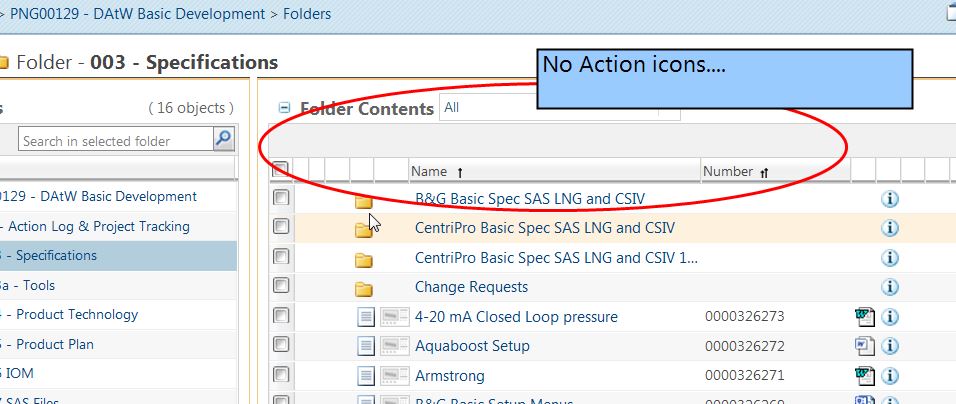Open info icon for B&G Basic Spec
The height and width of the screenshot is (404, 956).
point(890,199)
